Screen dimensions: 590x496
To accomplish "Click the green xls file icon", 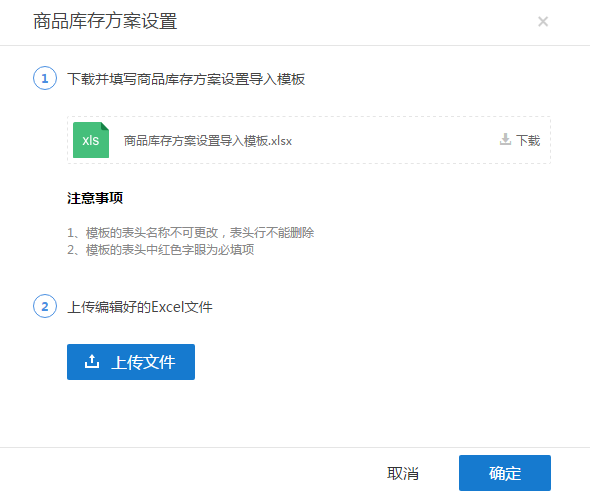I will coord(91,140).
